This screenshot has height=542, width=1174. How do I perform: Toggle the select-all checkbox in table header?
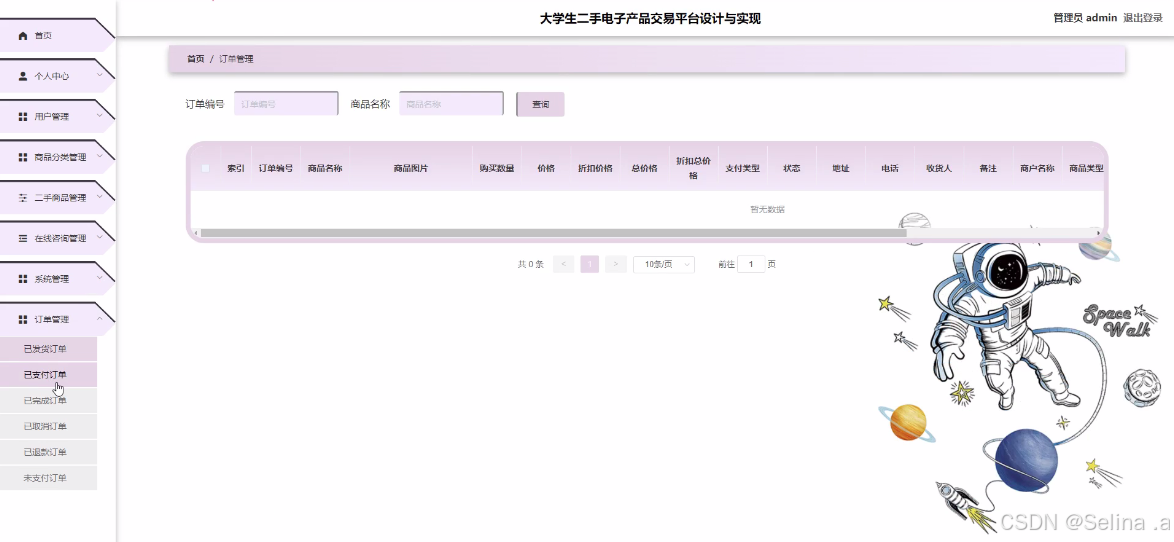pyautogui.click(x=205, y=168)
